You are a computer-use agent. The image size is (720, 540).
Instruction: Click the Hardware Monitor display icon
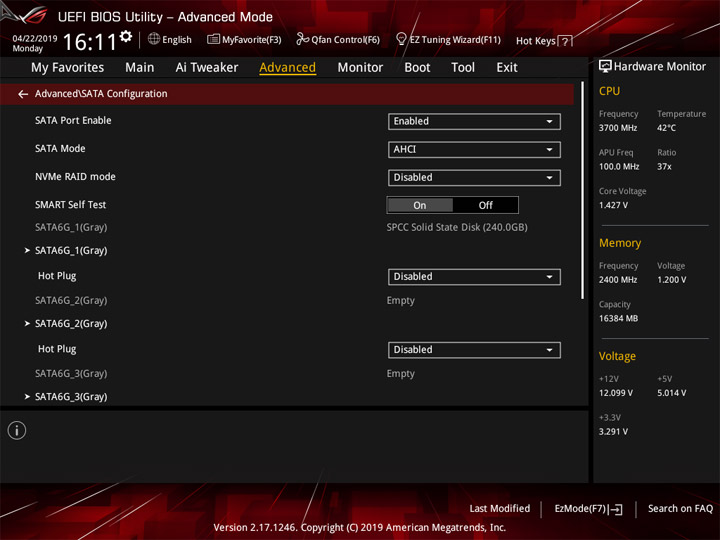[x=605, y=67]
